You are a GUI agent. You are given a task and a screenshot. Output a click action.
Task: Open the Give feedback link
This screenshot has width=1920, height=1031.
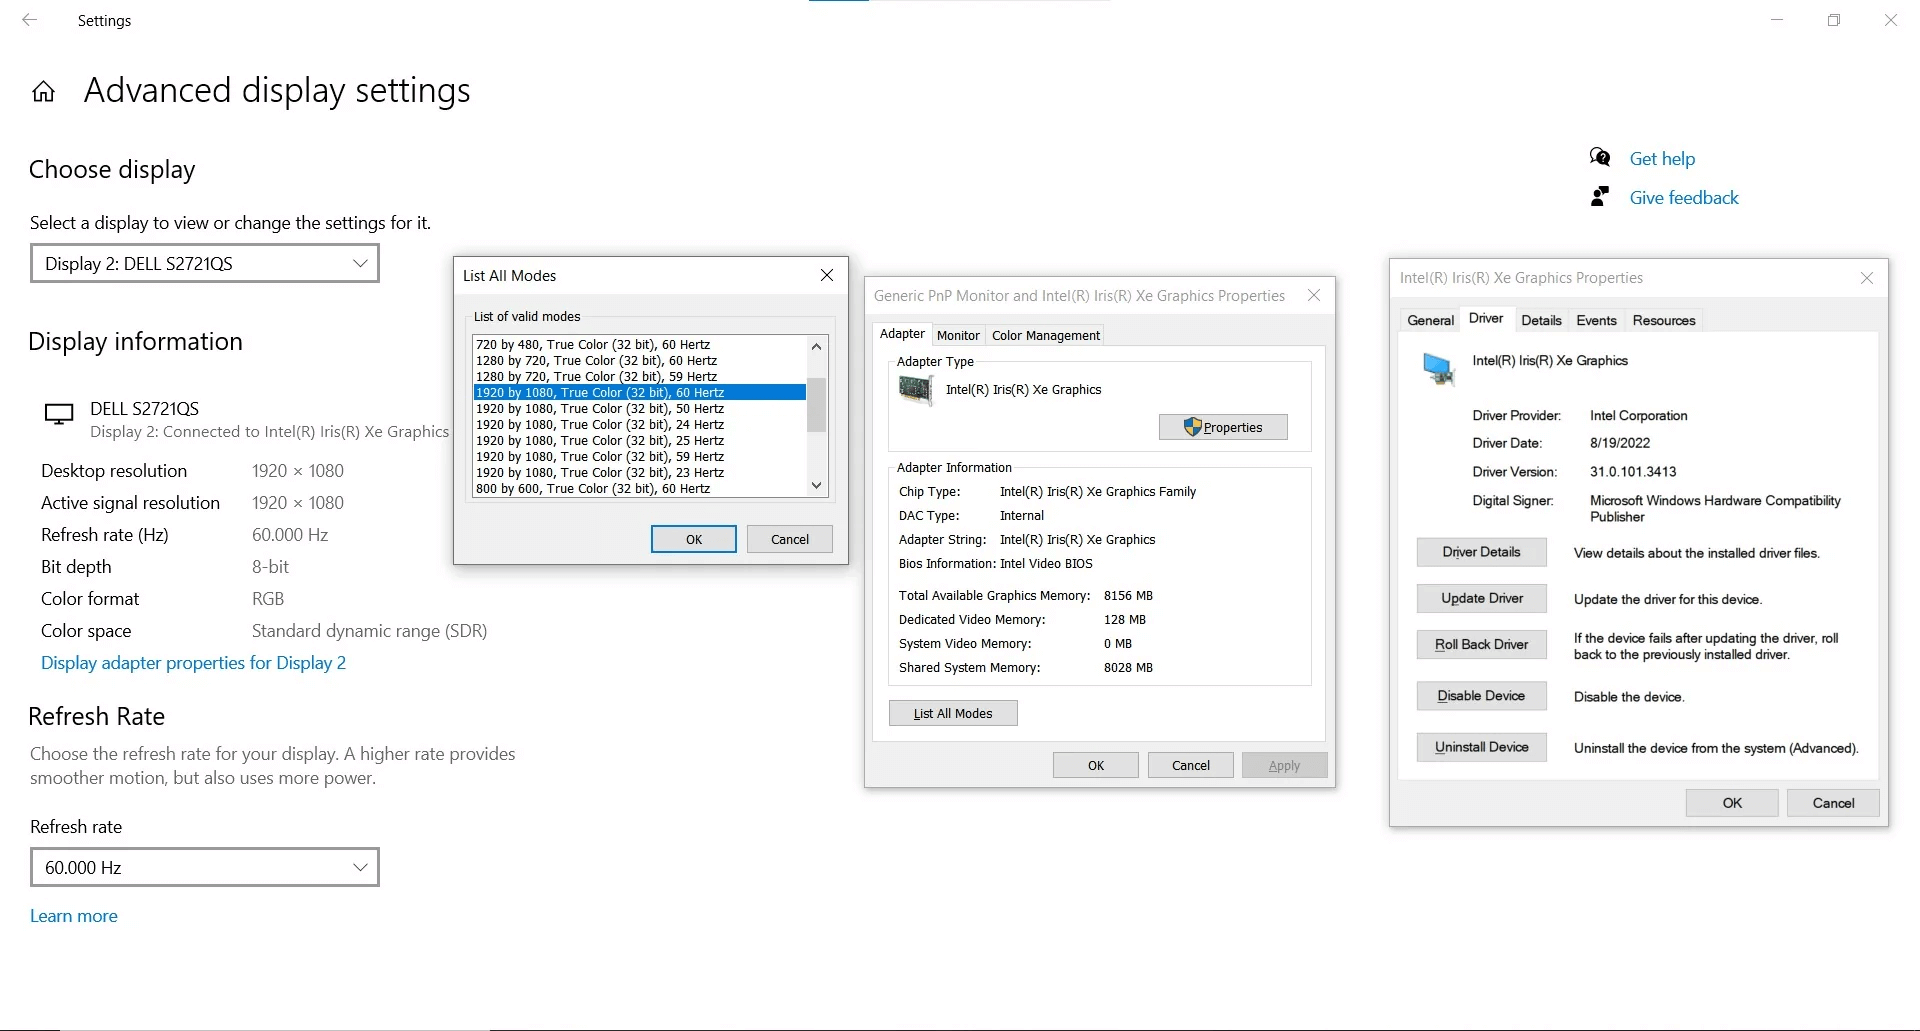pyautogui.click(x=1684, y=197)
